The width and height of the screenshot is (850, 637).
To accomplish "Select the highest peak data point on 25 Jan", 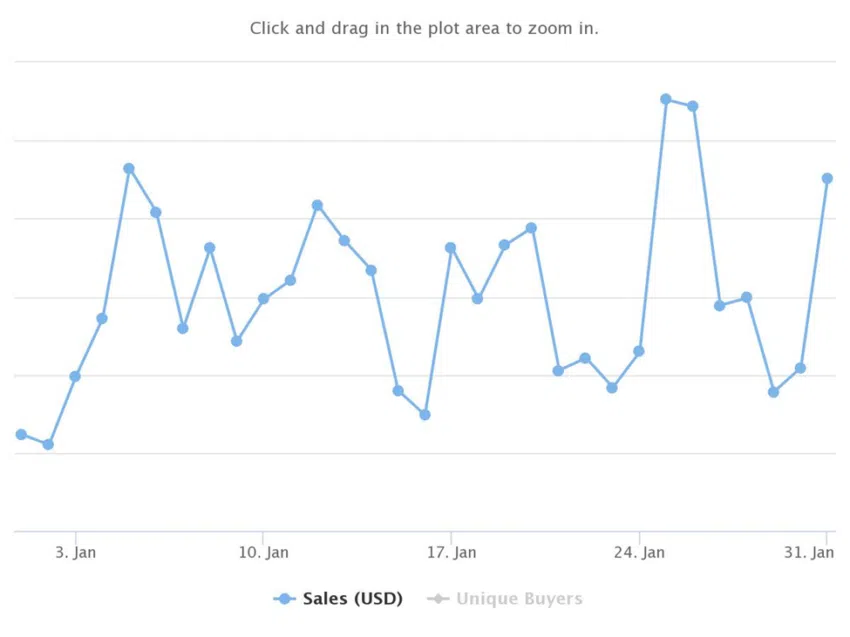I will point(666,99).
